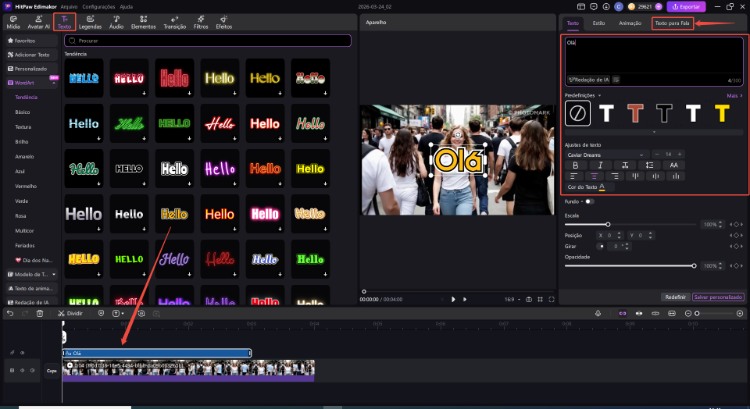The image size is (750, 409).
Task: Select the no-style preset
Action: 577,114
